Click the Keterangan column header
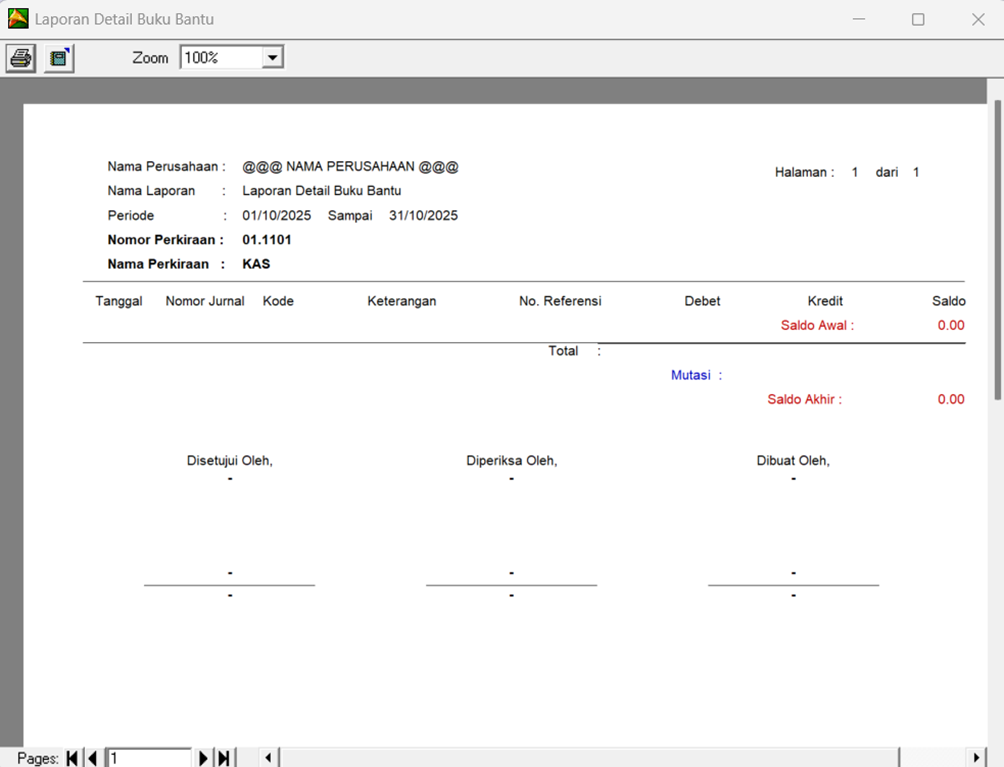The width and height of the screenshot is (1004, 767). click(x=401, y=301)
